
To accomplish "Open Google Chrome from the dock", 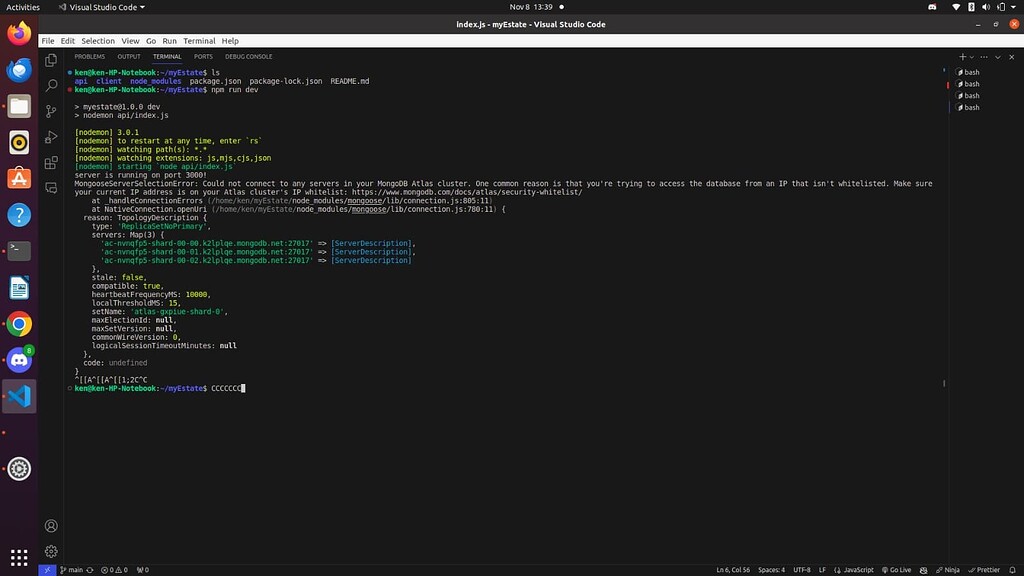I will pos(19,324).
